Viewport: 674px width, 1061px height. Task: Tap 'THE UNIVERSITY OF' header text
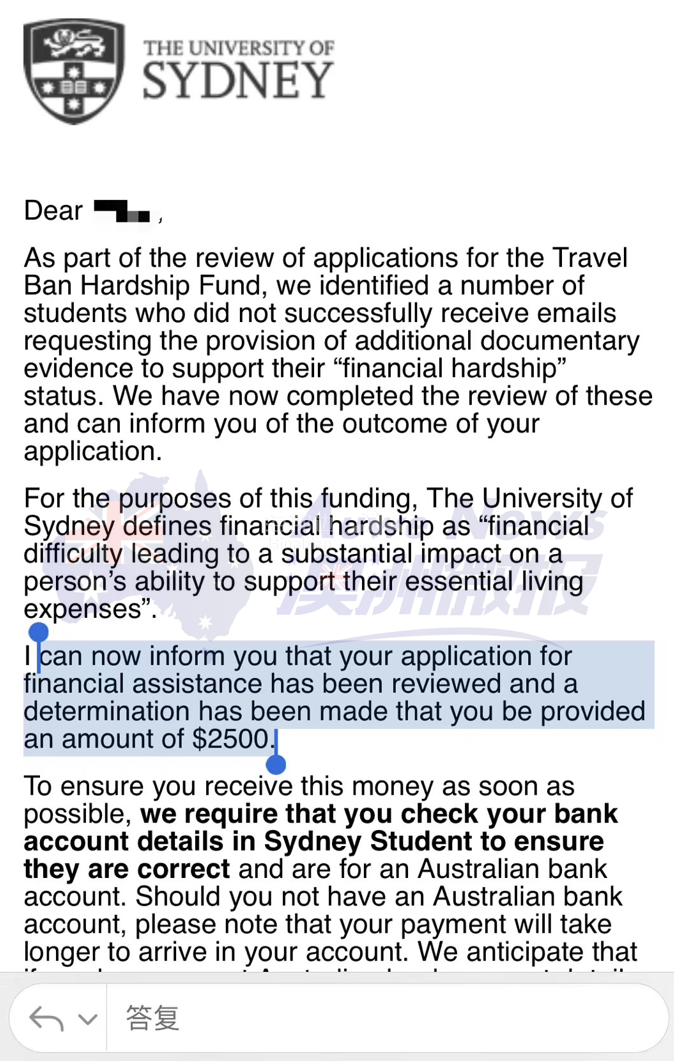tap(238, 47)
